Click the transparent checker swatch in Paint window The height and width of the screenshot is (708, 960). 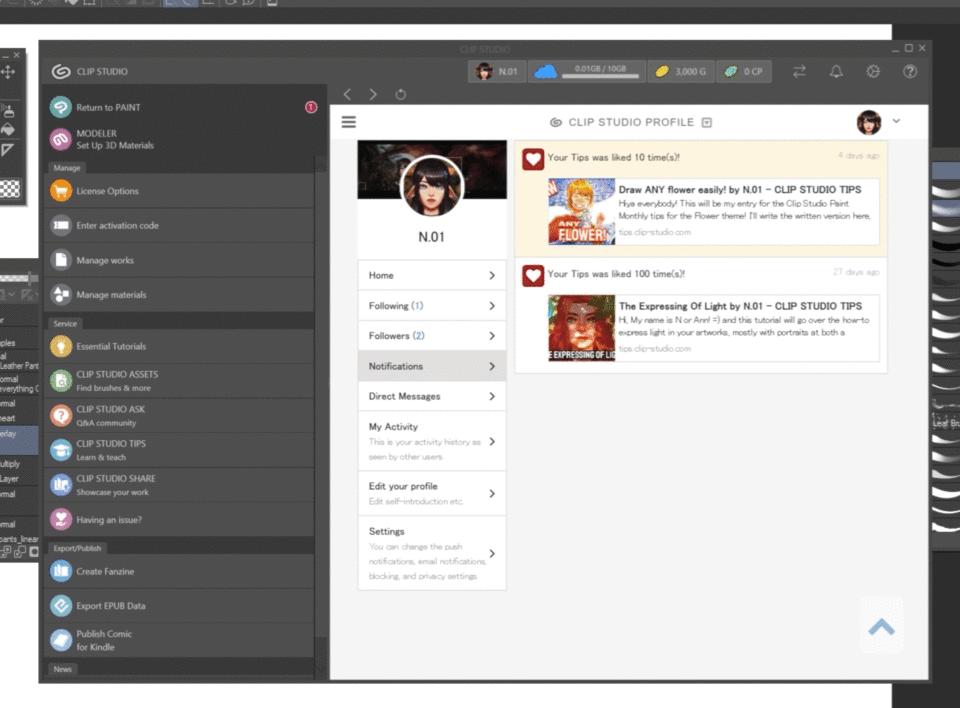click(10, 189)
